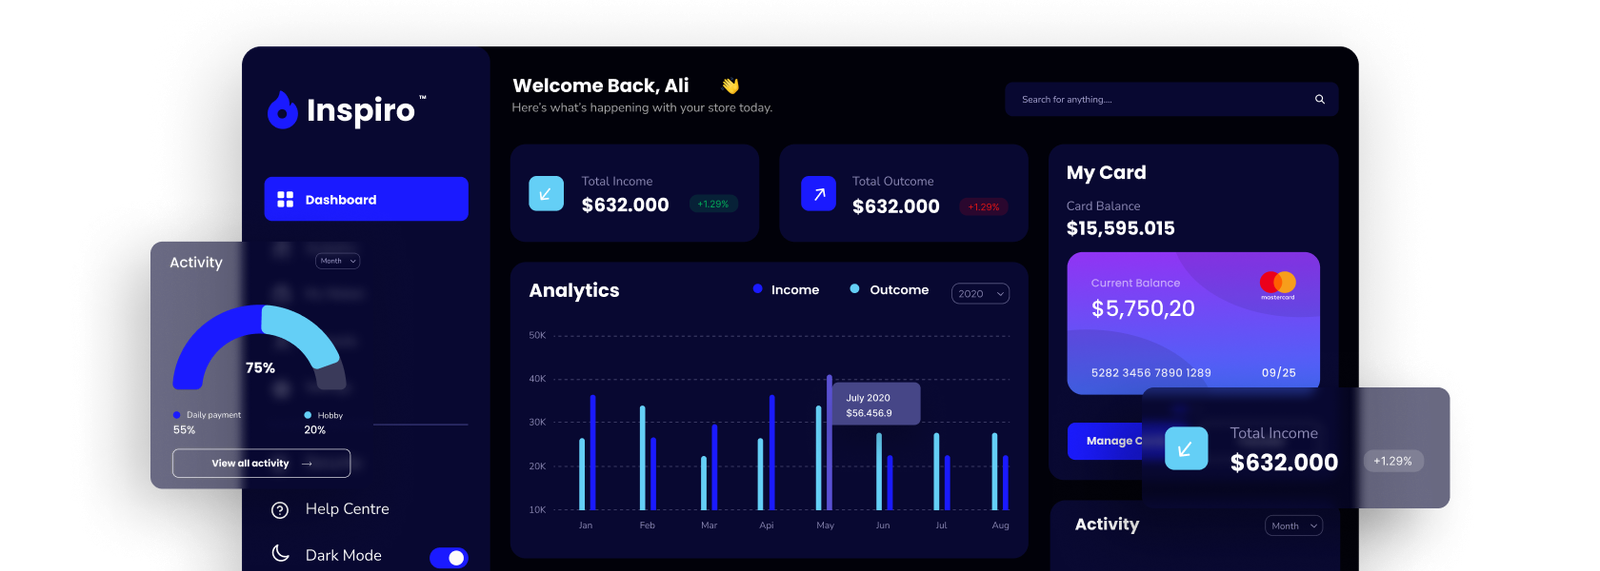Click the Mastercard logo on the card

click(1277, 285)
